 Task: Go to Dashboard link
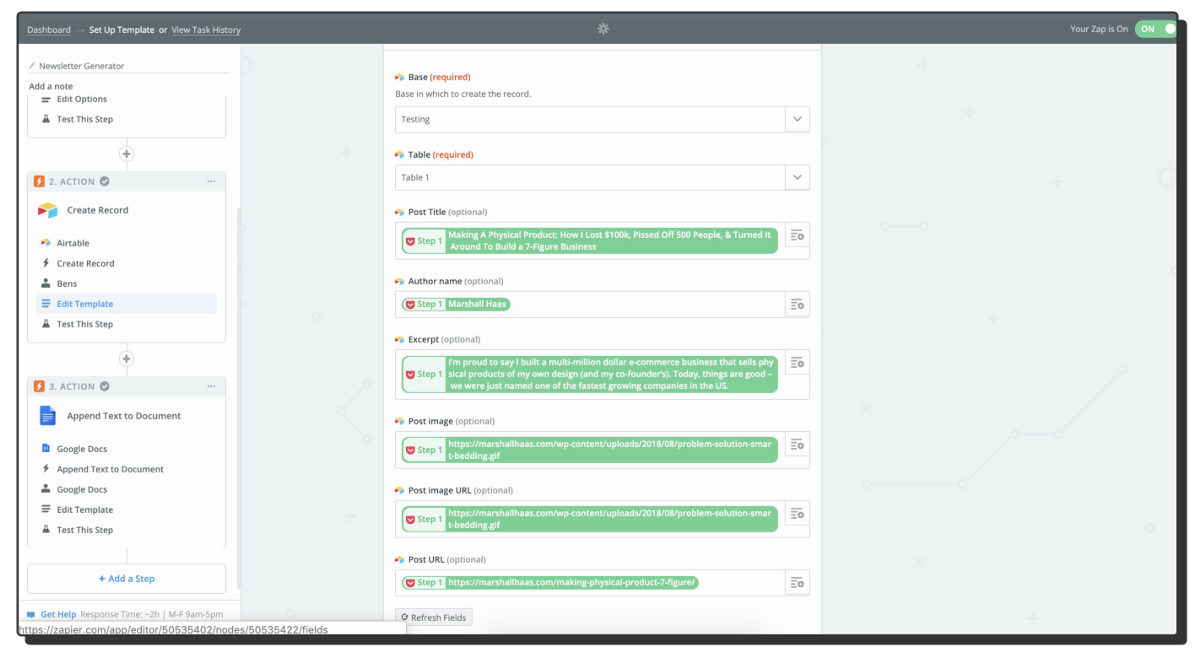coord(49,30)
